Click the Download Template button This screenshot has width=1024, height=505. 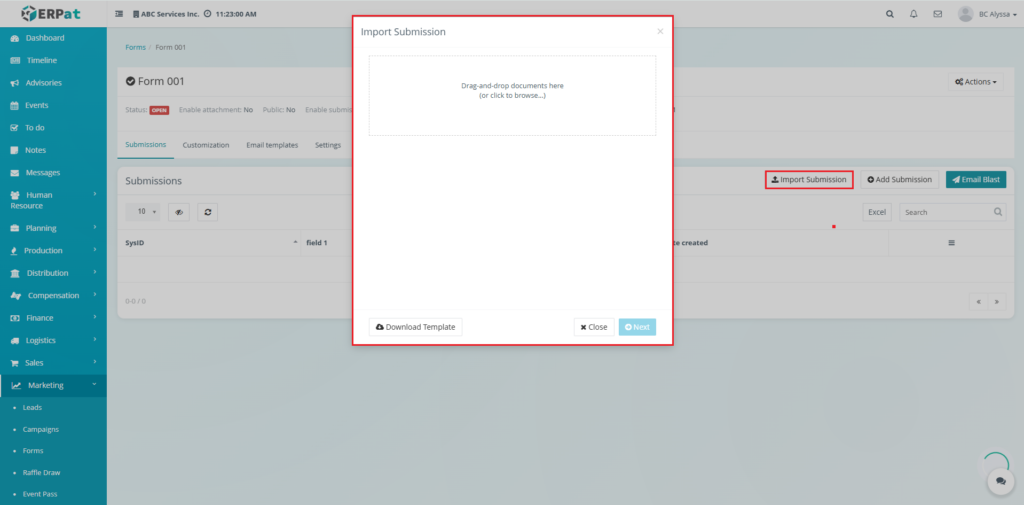(415, 327)
